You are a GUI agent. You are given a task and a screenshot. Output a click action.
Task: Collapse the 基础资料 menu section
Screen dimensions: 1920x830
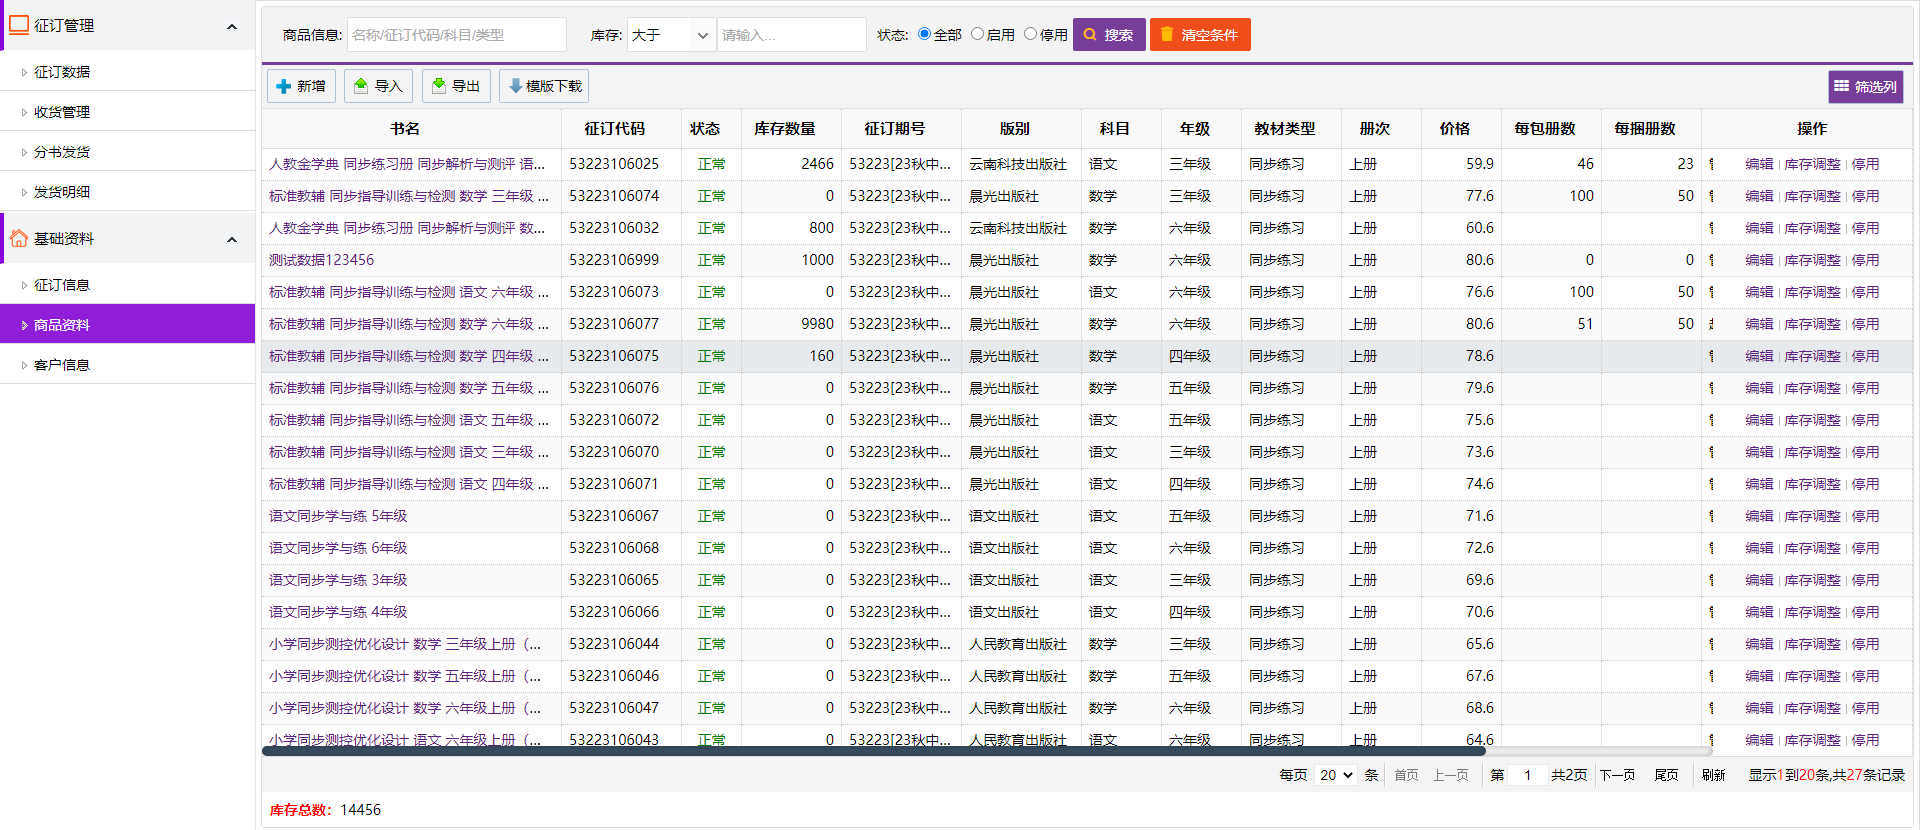(x=232, y=239)
